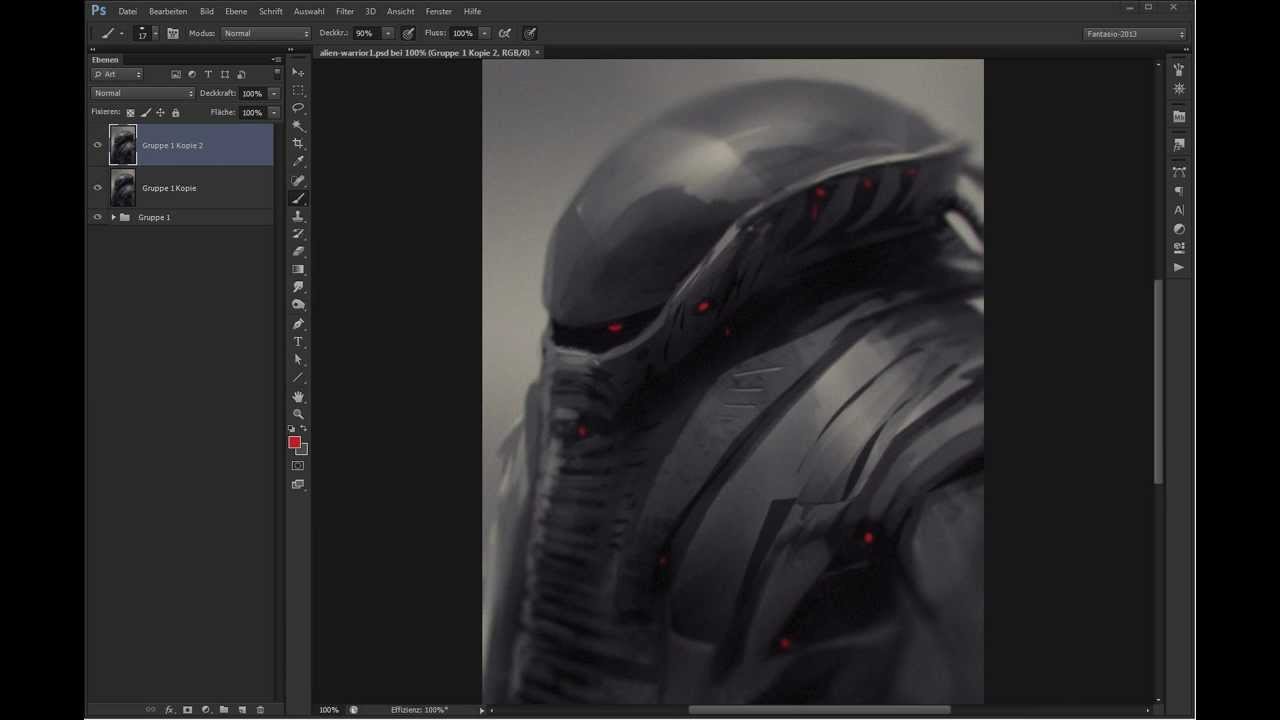This screenshot has height=720, width=1280.
Task: Open the Deckkr. opacity slider arrow
Action: point(388,33)
